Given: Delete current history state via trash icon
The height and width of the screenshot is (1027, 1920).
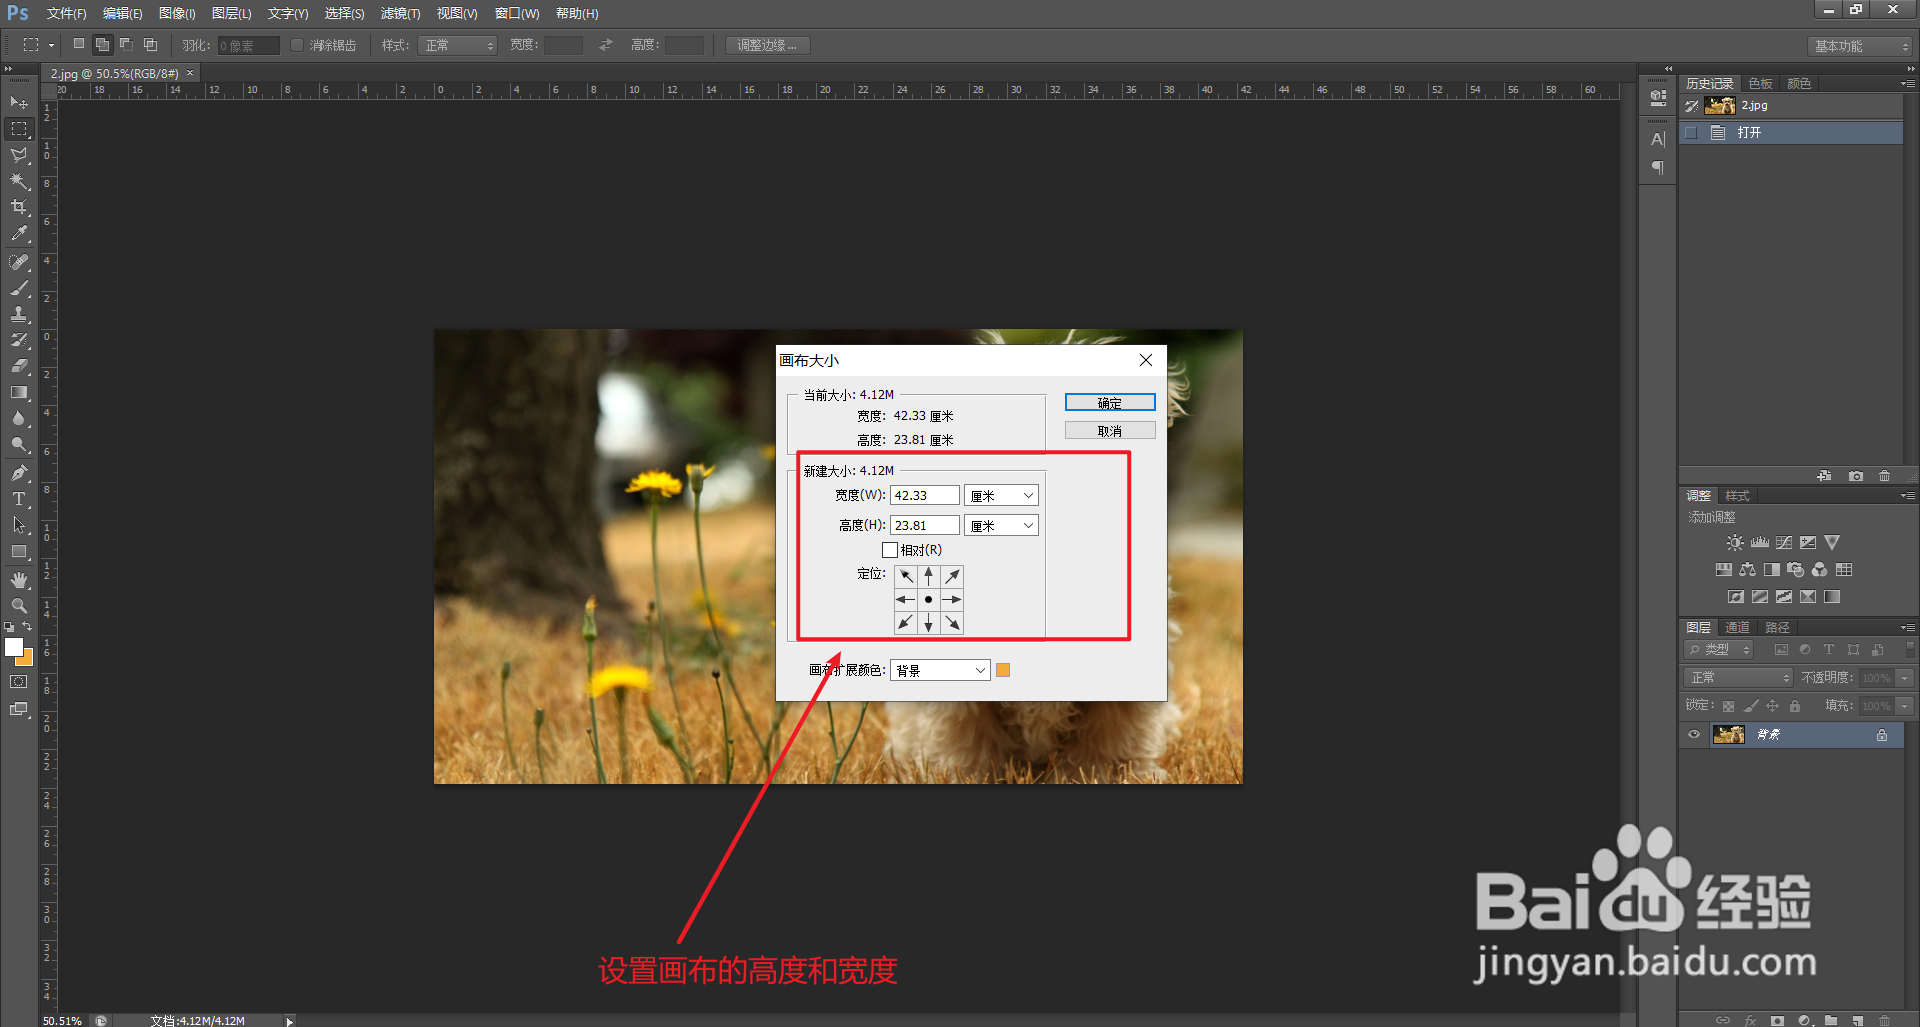Looking at the screenshot, I should click(1884, 476).
